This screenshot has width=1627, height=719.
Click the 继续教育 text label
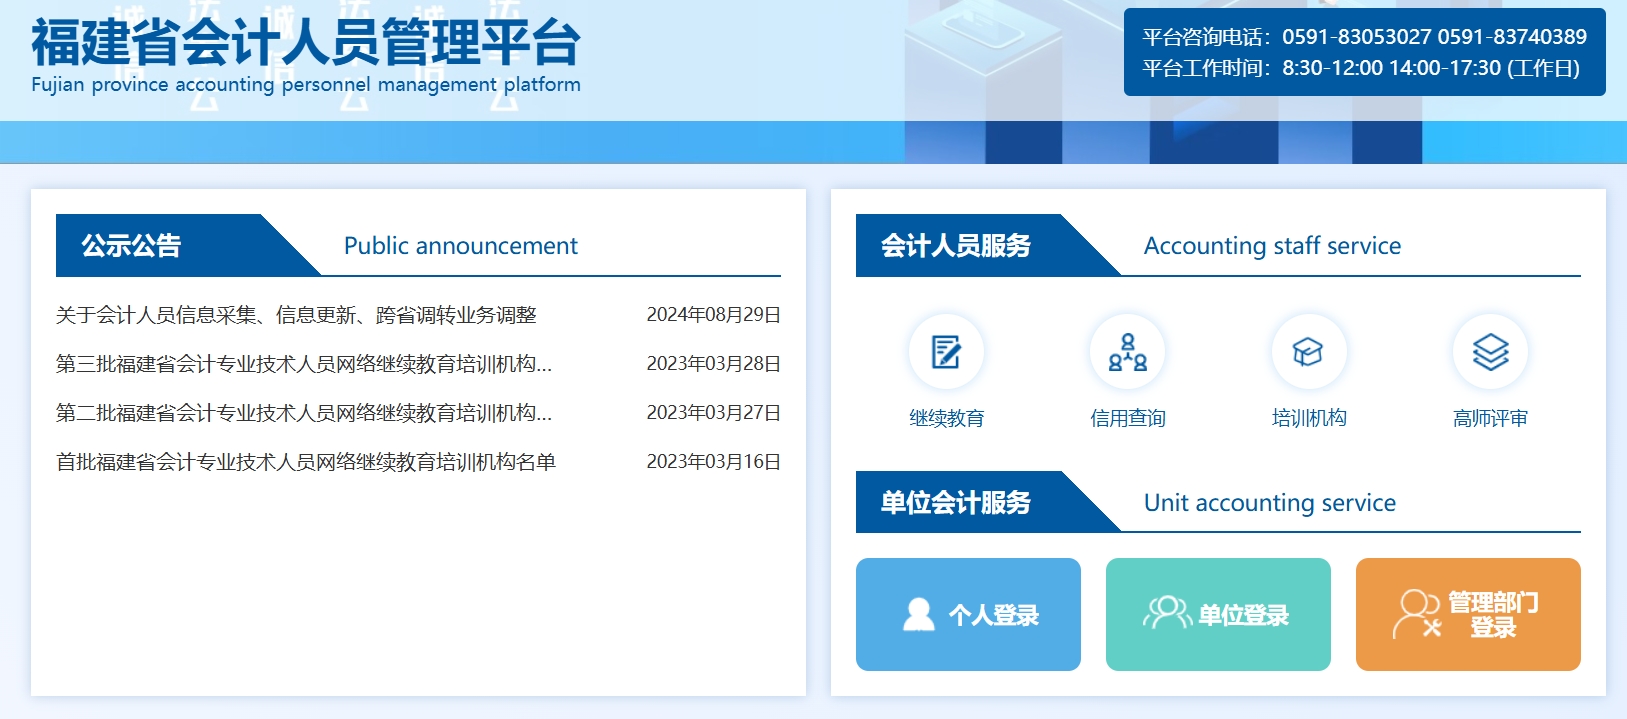946,418
